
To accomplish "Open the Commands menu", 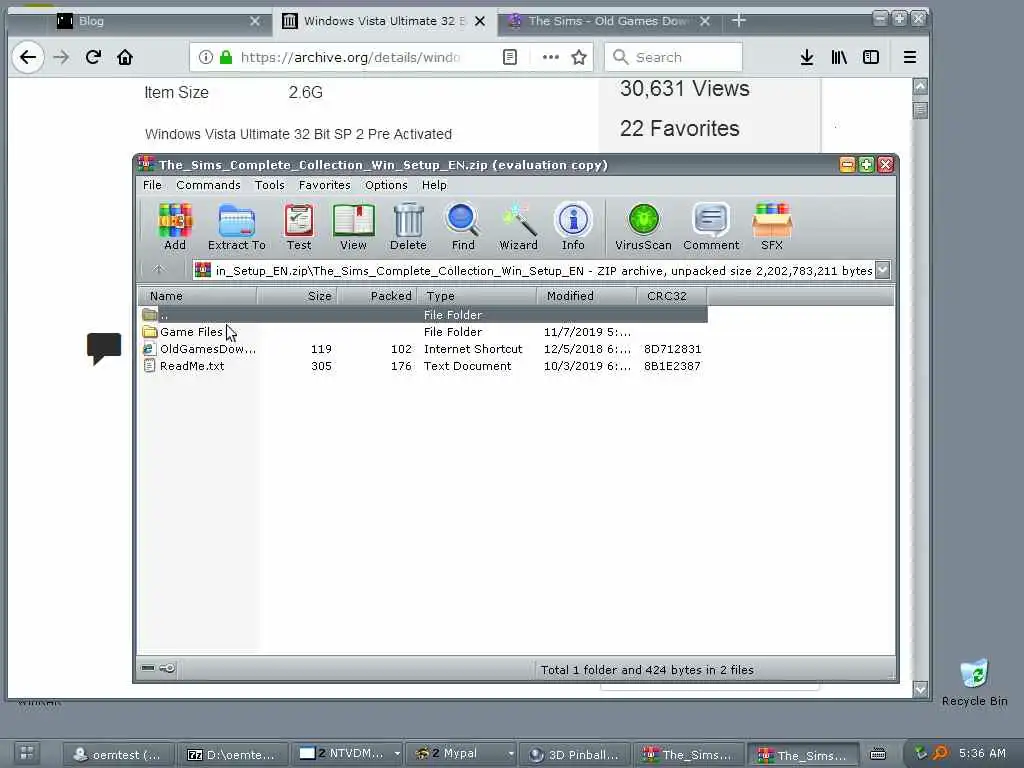I will tap(208, 185).
